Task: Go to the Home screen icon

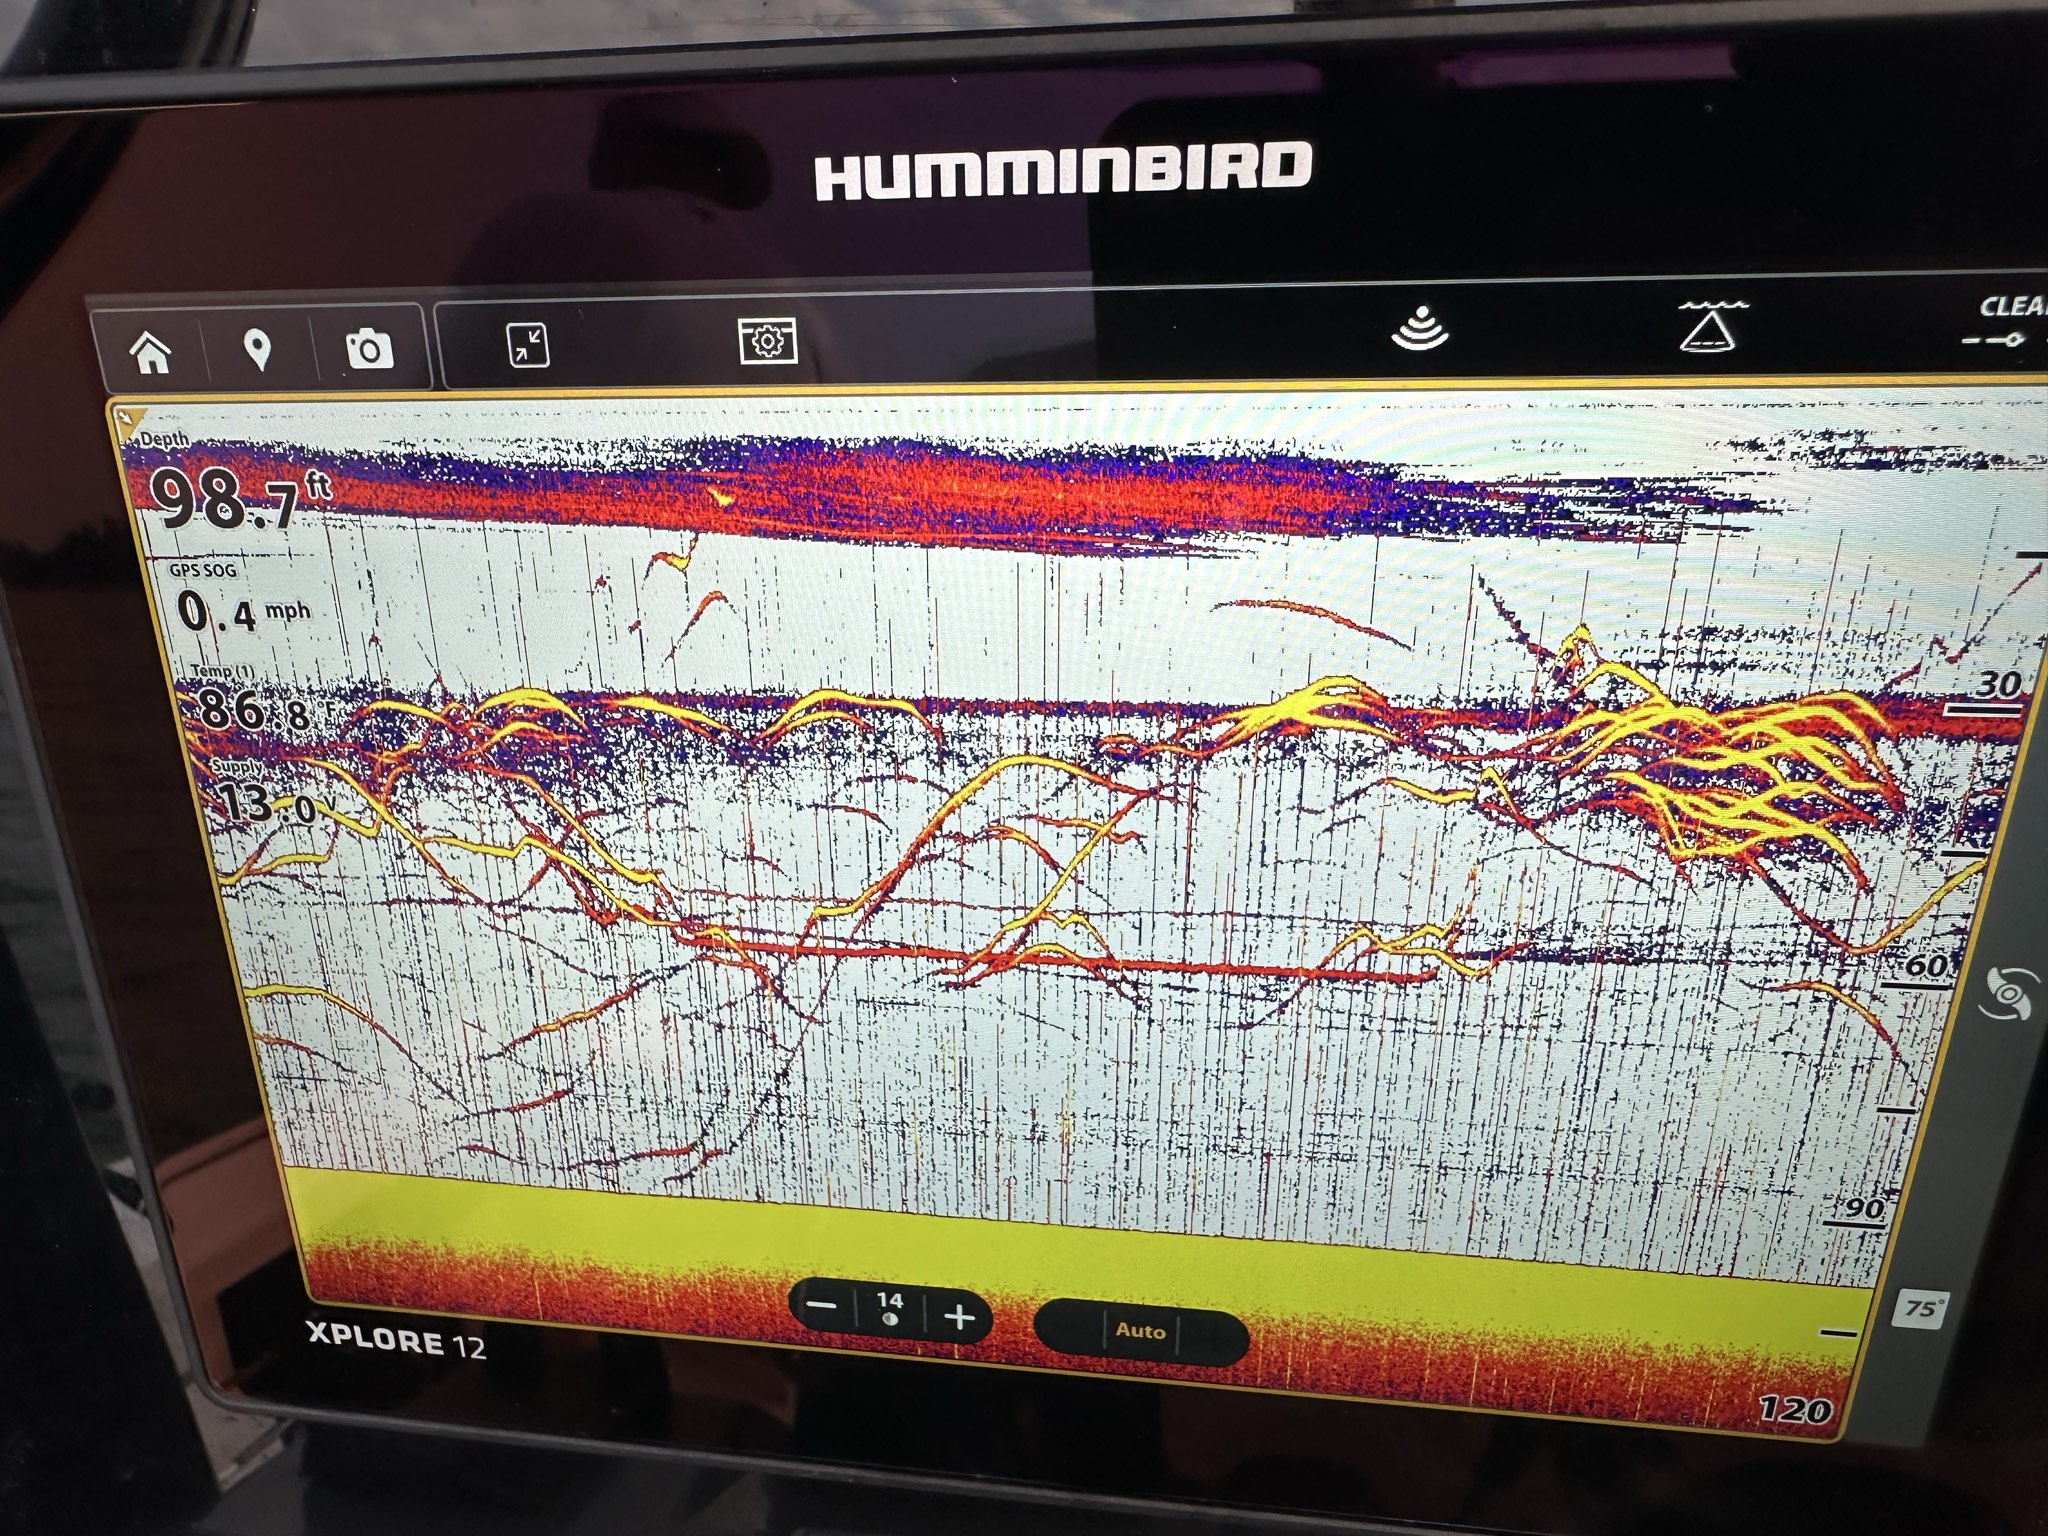Action: pos(153,352)
